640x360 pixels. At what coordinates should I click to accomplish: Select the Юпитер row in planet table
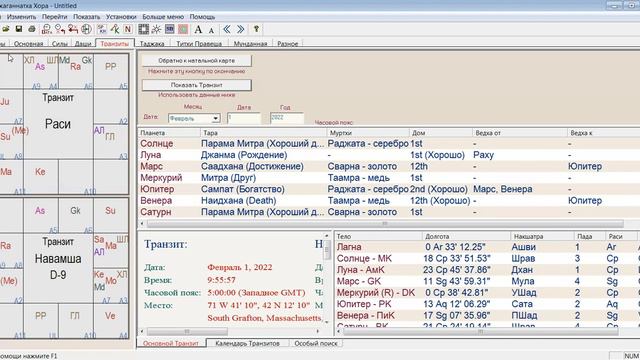tap(389, 189)
